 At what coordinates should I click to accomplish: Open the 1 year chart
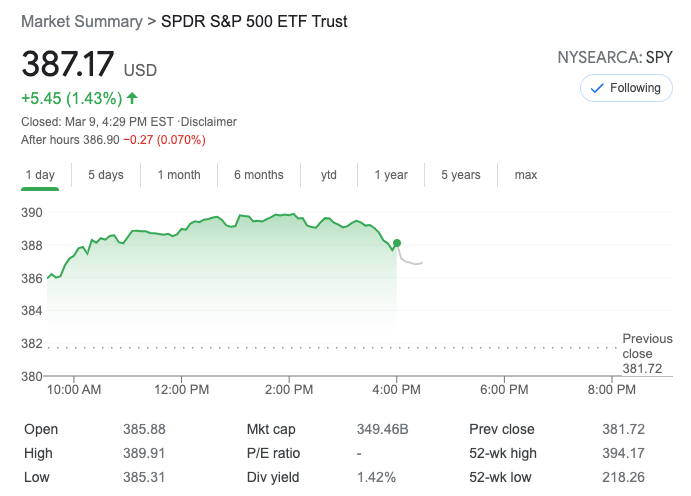(391, 175)
